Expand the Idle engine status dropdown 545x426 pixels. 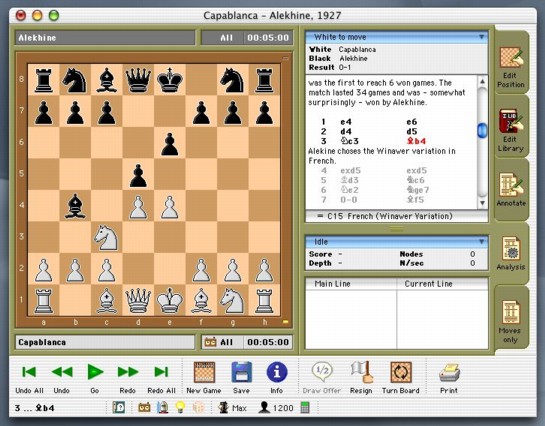click(481, 241)
